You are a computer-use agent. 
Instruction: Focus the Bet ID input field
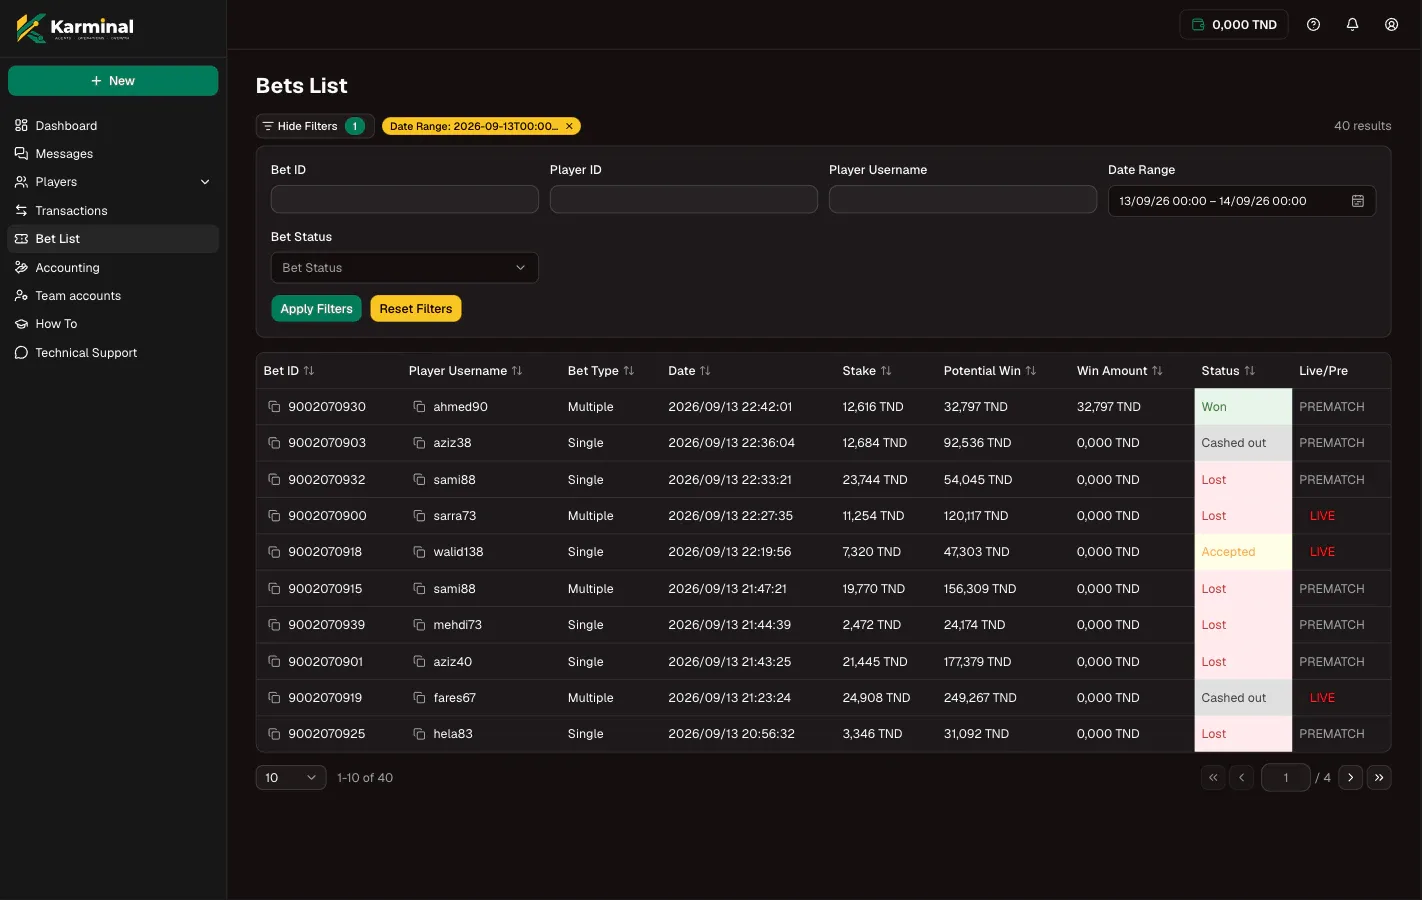pos(405,200)
